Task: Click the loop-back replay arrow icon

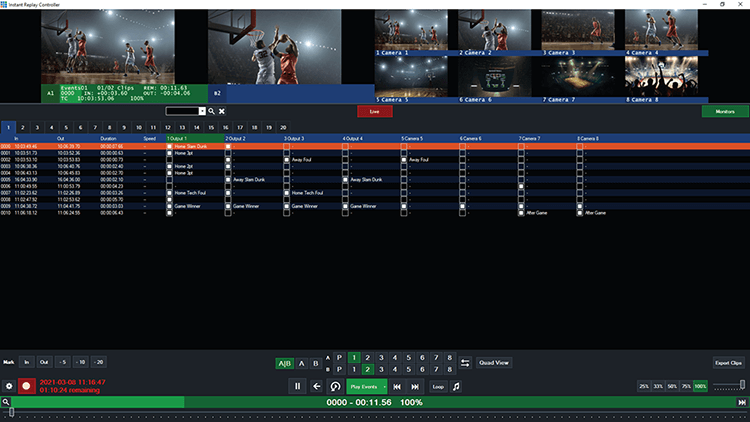Action: coord(335,385)
